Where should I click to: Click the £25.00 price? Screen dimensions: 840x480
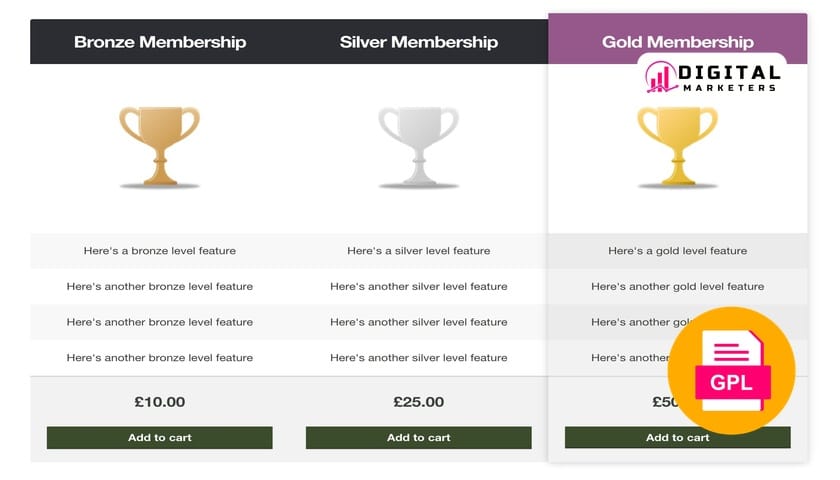[418, 402]
